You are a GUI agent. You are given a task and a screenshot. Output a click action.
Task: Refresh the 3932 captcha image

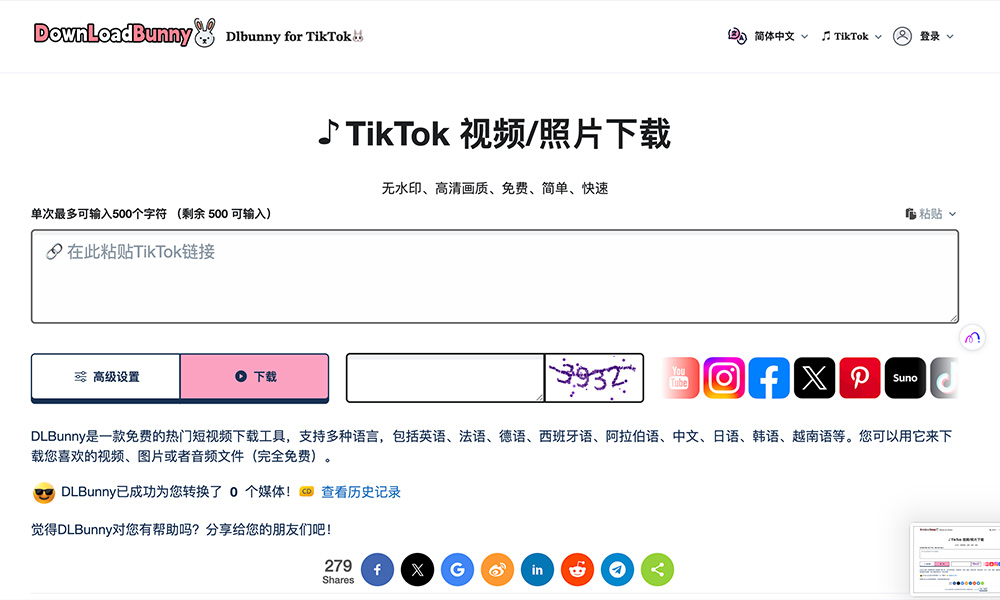point(594,377)
